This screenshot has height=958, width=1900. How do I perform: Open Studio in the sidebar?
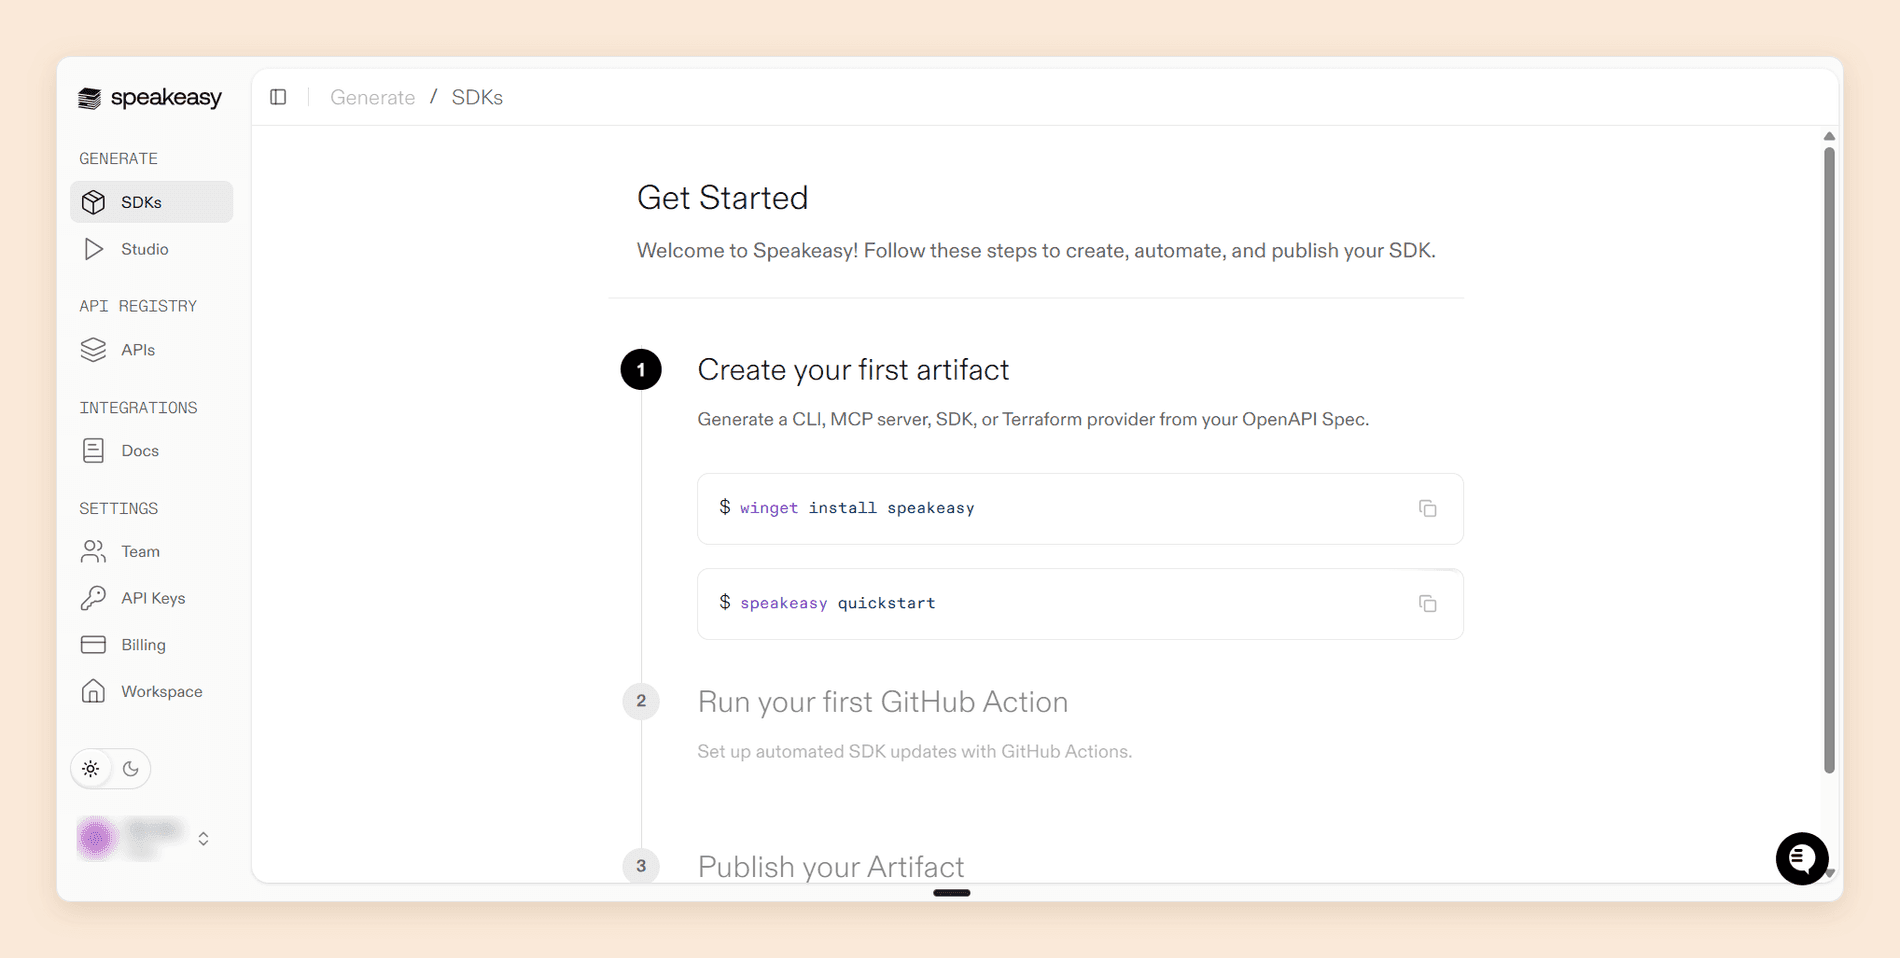(152, 249)
